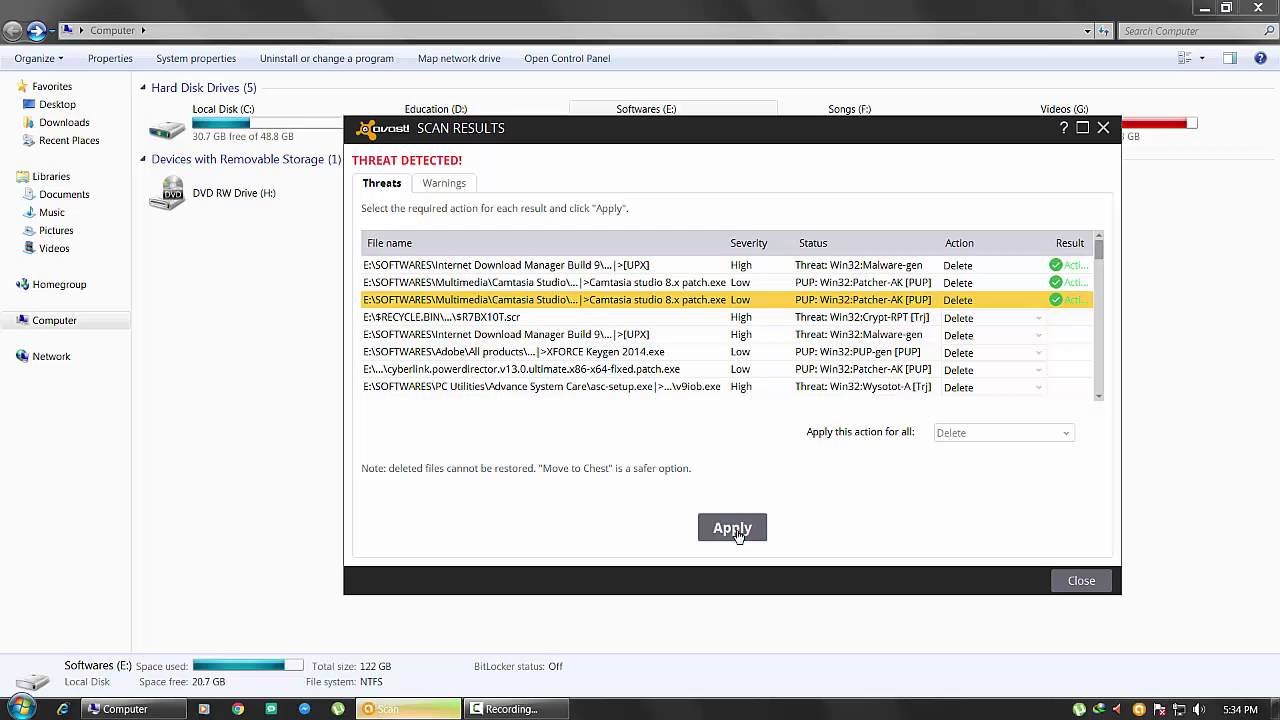This screenshot has height=720, width=1280.
Task: Open Desktop in Favorites sidebar
Action: point(57,104)
